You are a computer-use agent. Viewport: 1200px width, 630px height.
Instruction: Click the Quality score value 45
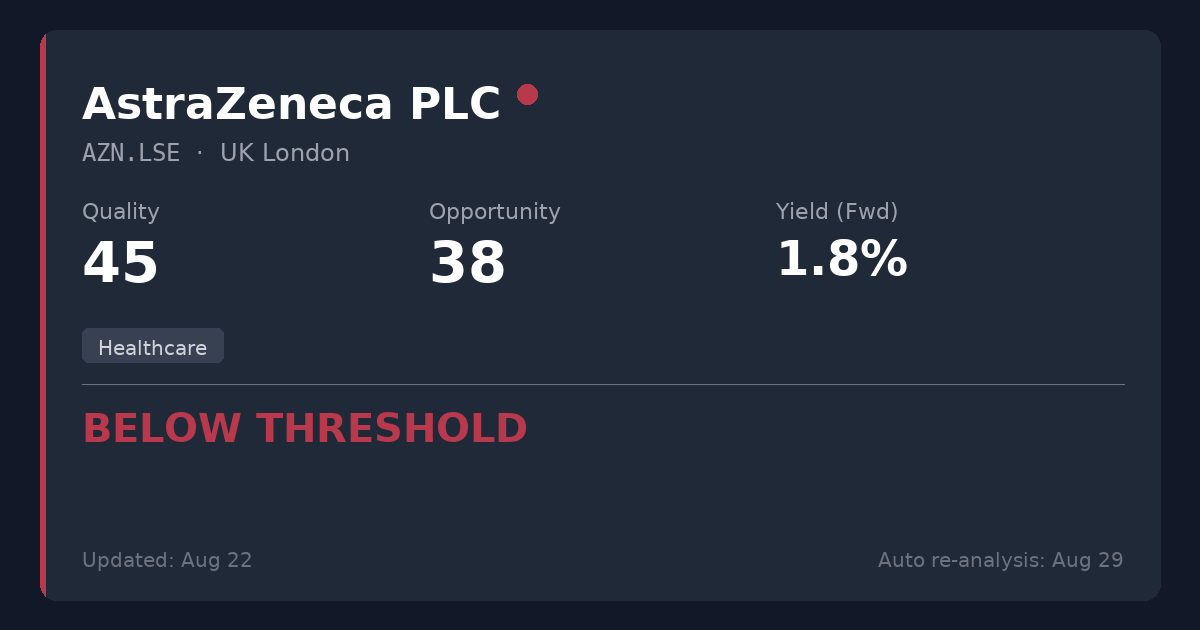[121, 264]
